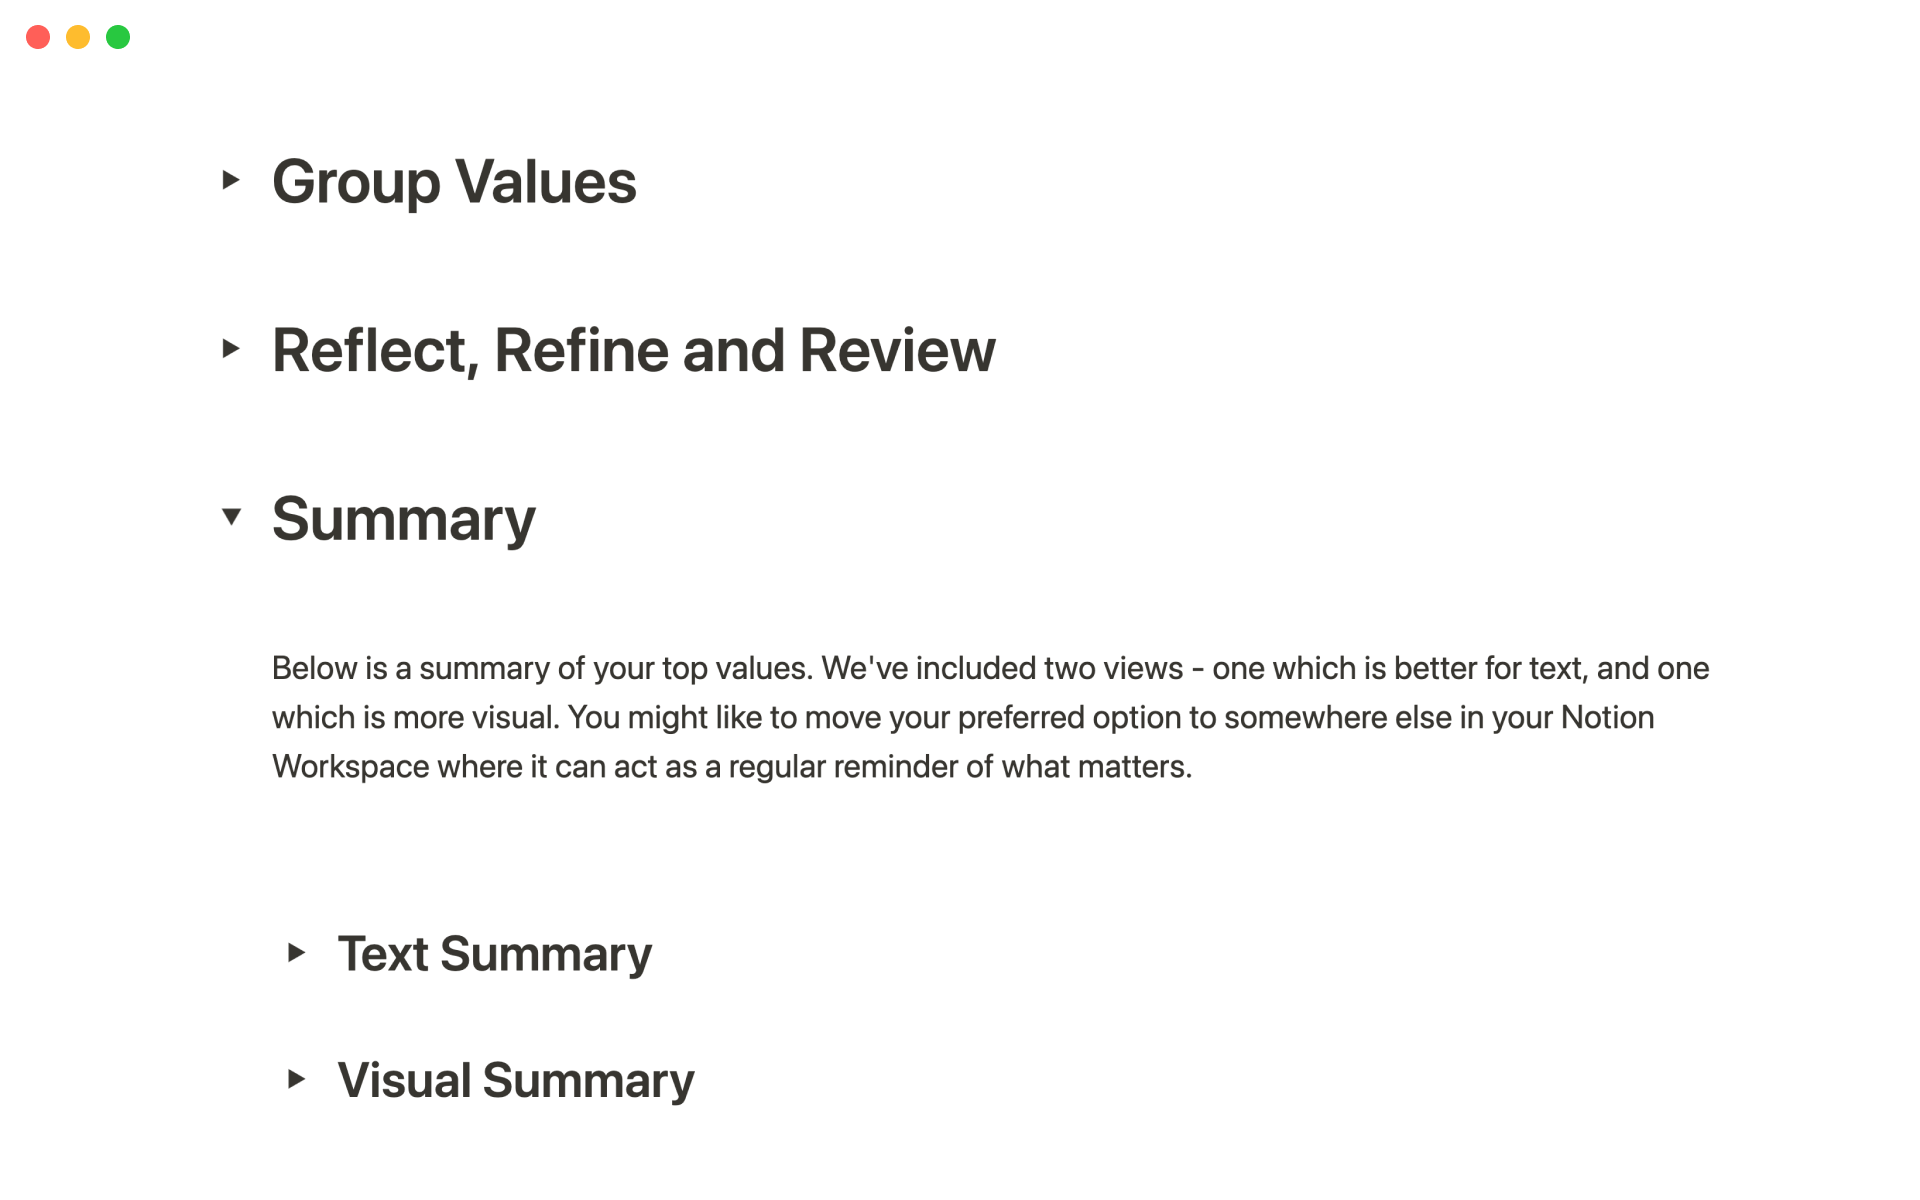This screenshot has width=1920, height=1200.
Task: Collapse the Summary section toggle arrow
Action: click(231, 517)
